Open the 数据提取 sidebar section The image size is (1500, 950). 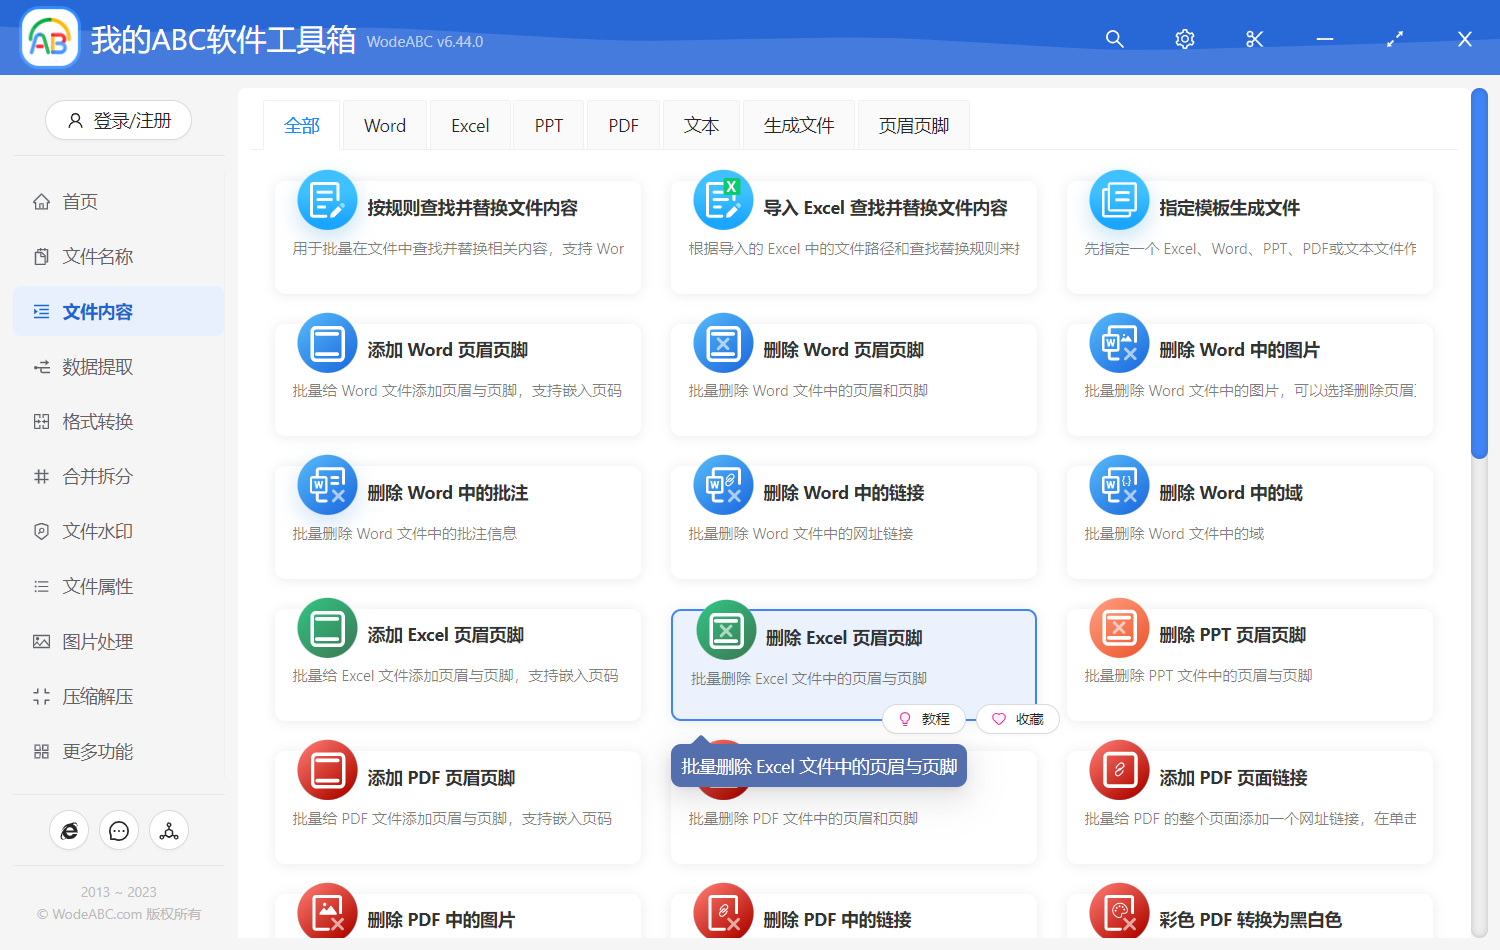click(97, 366)
